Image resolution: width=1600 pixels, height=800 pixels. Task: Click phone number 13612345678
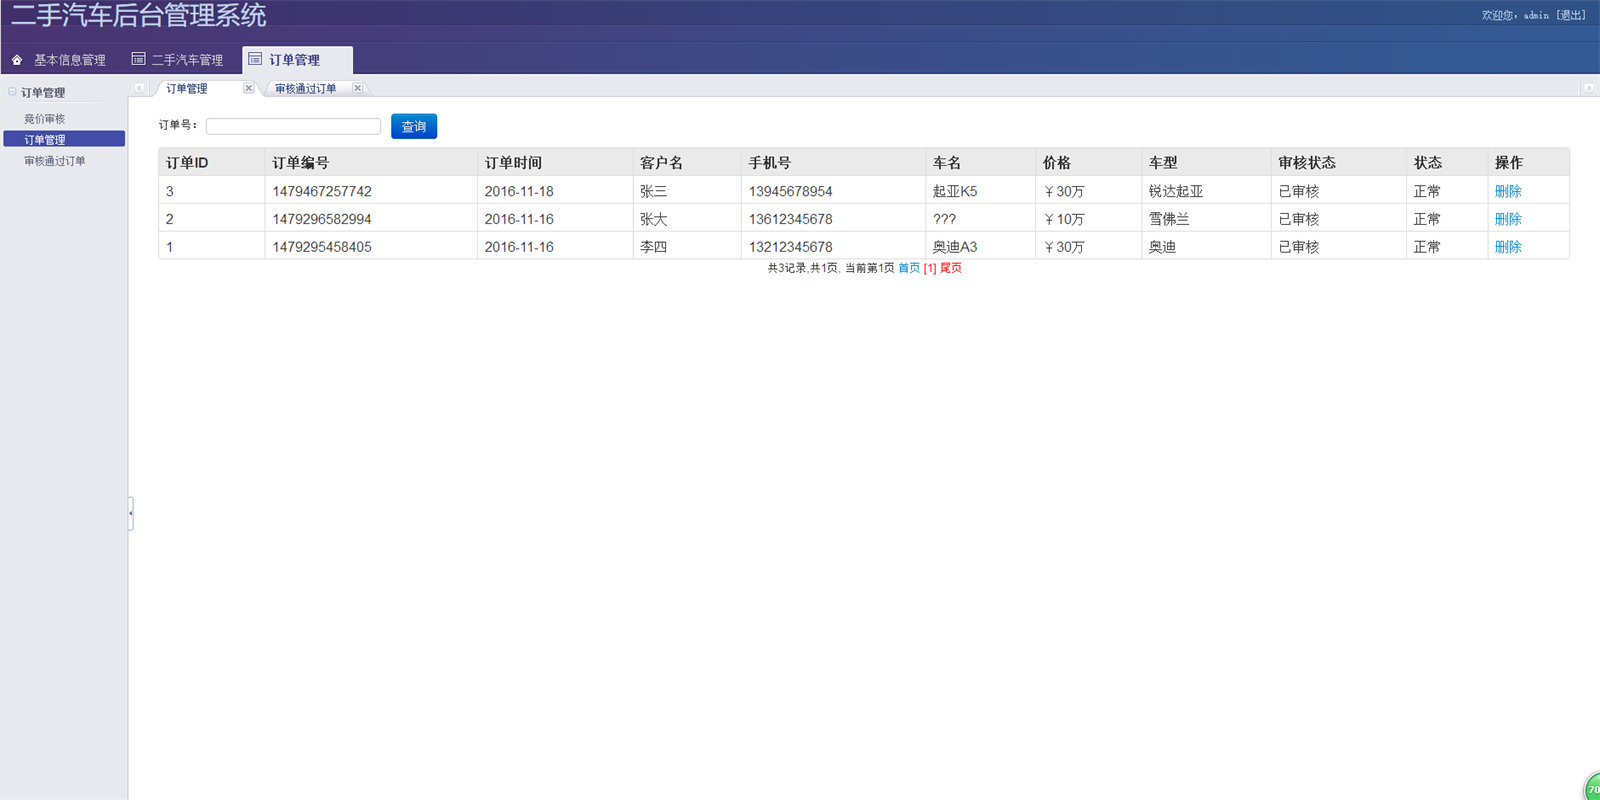pyautogui.click(x=790, y=219)
